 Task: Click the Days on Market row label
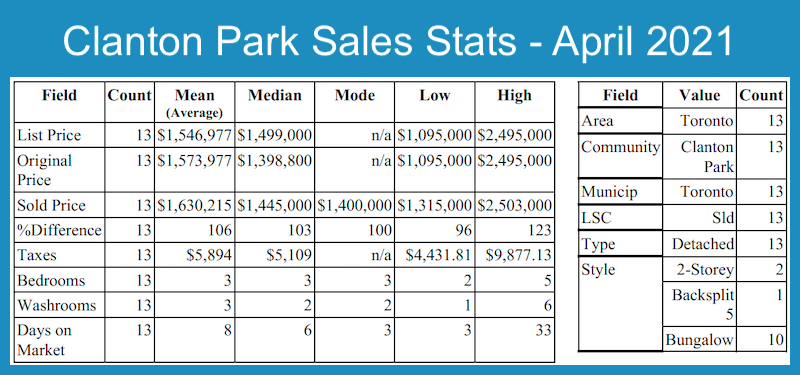click(44, 340)
